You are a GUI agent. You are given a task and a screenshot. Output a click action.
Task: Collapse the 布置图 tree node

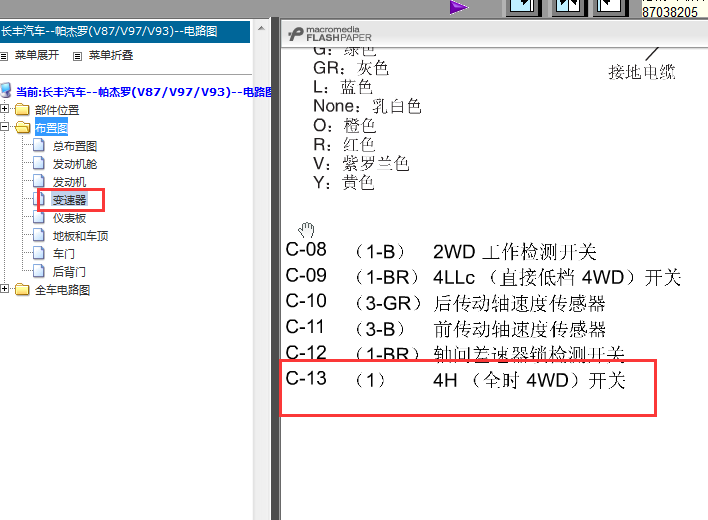(x=5, y=127)
